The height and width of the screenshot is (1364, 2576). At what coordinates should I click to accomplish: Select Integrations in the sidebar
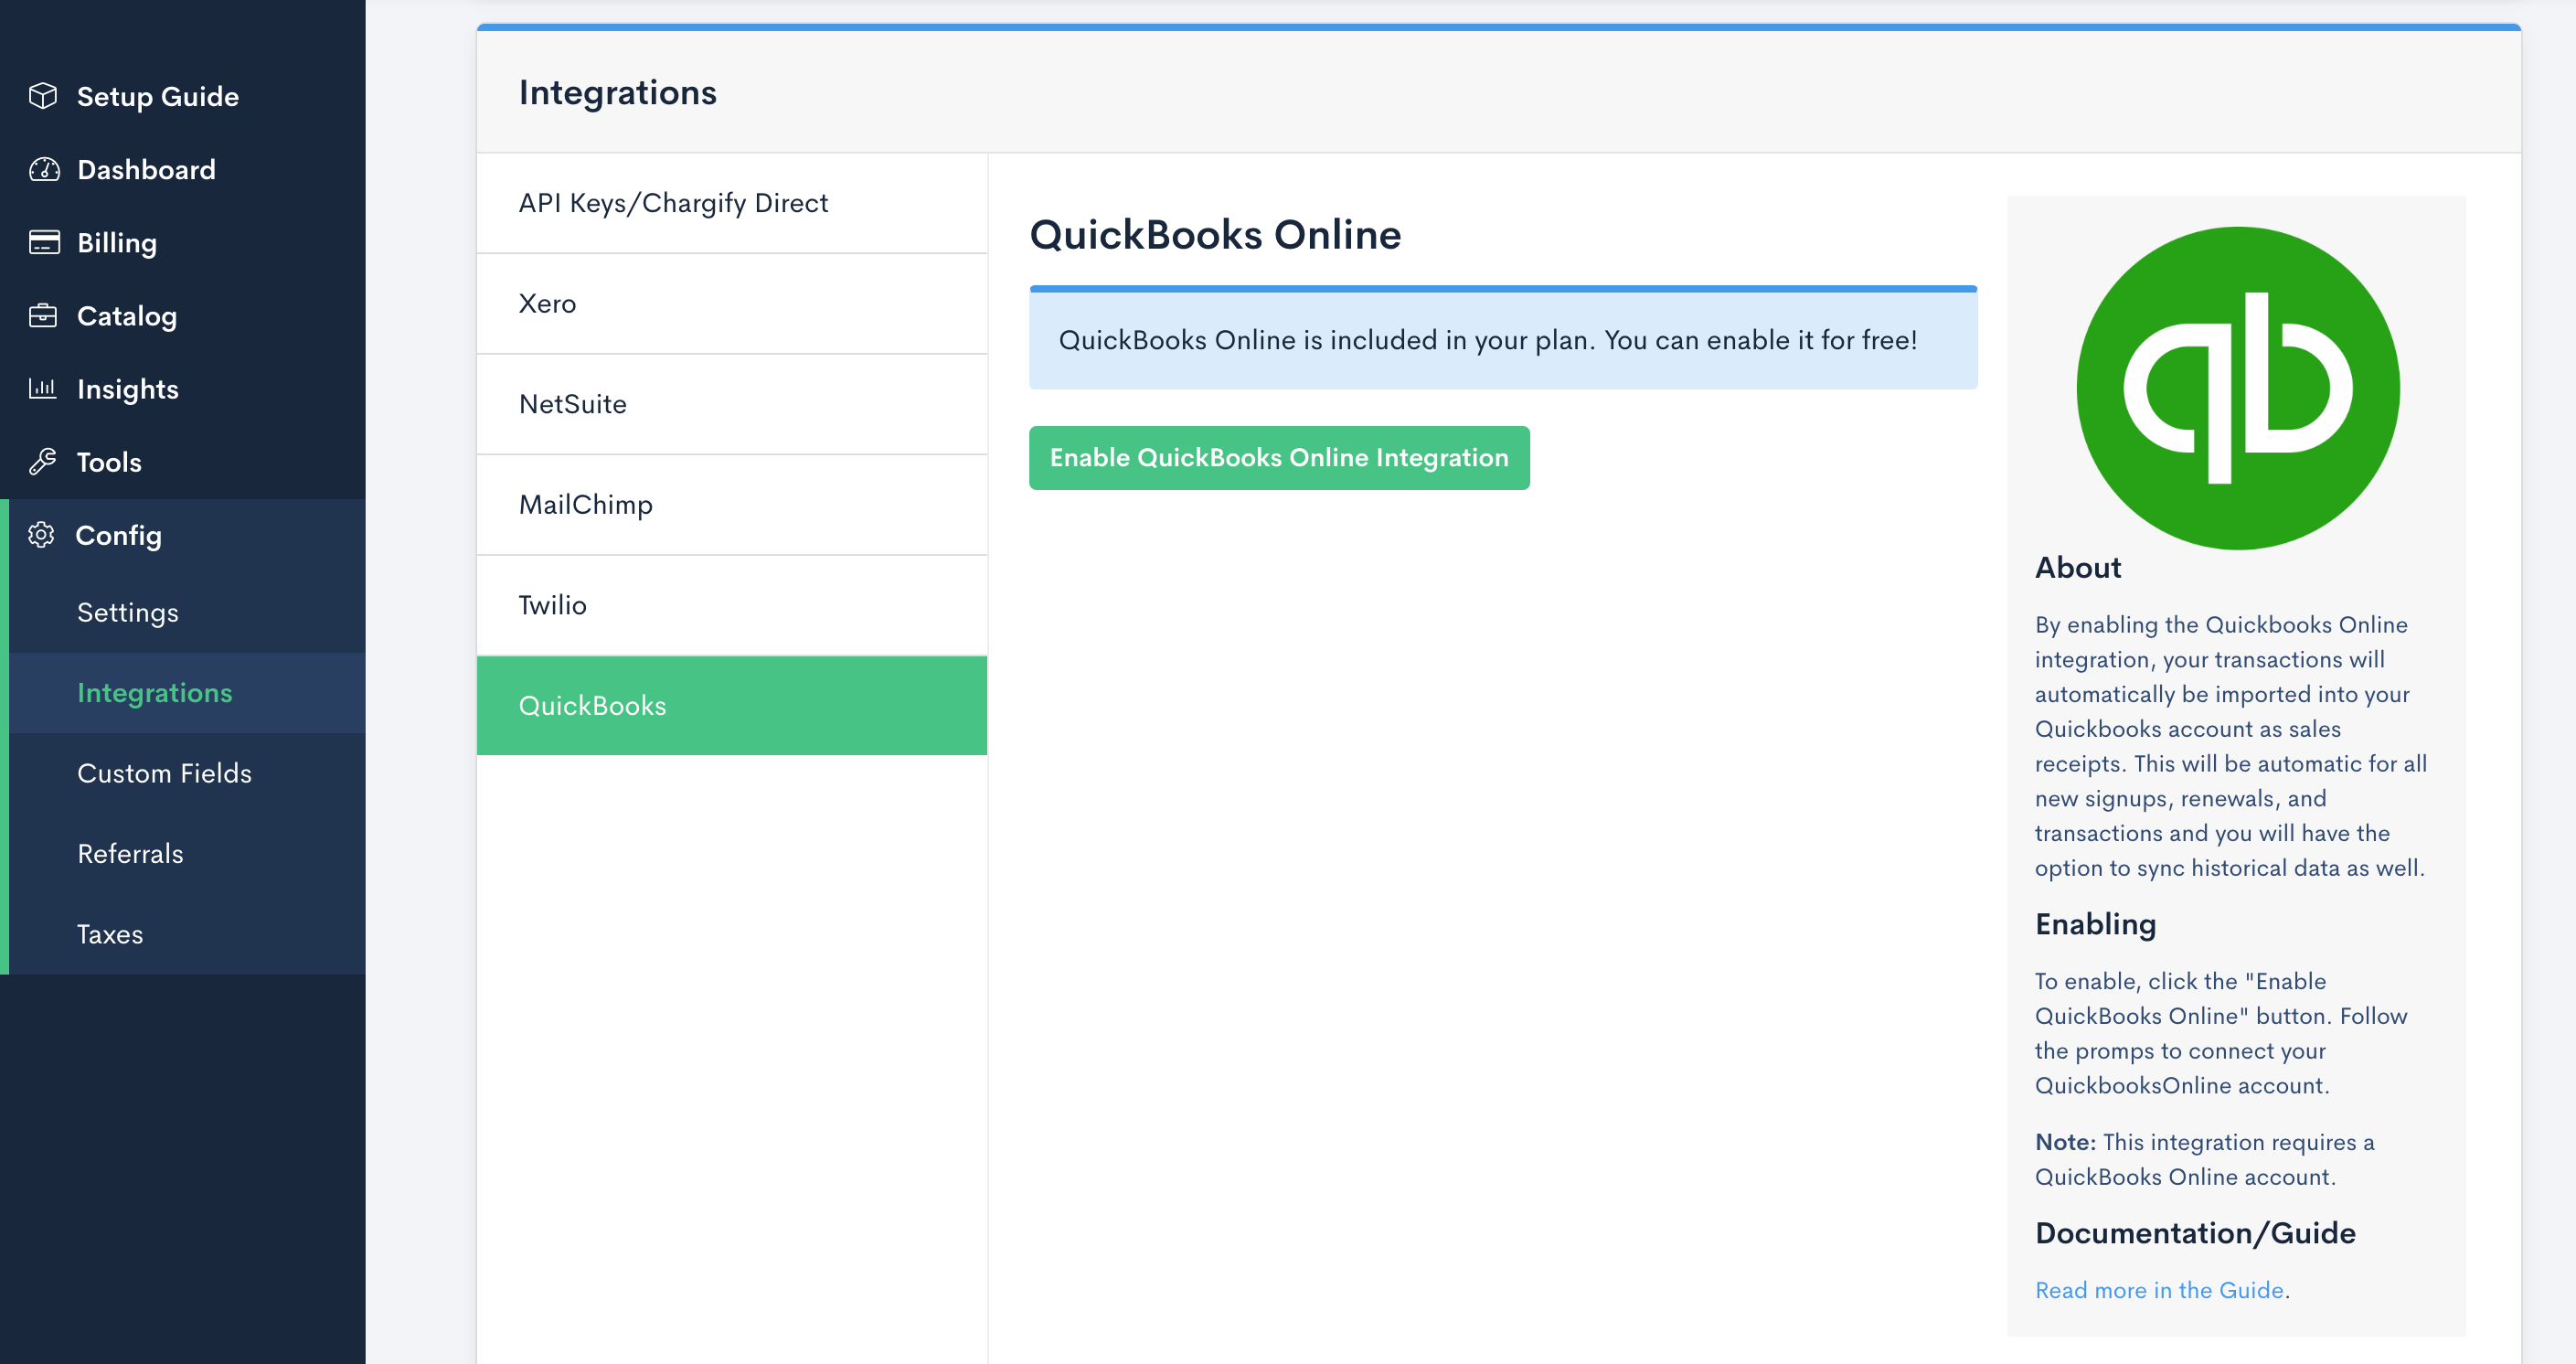(x=187, y=693)
